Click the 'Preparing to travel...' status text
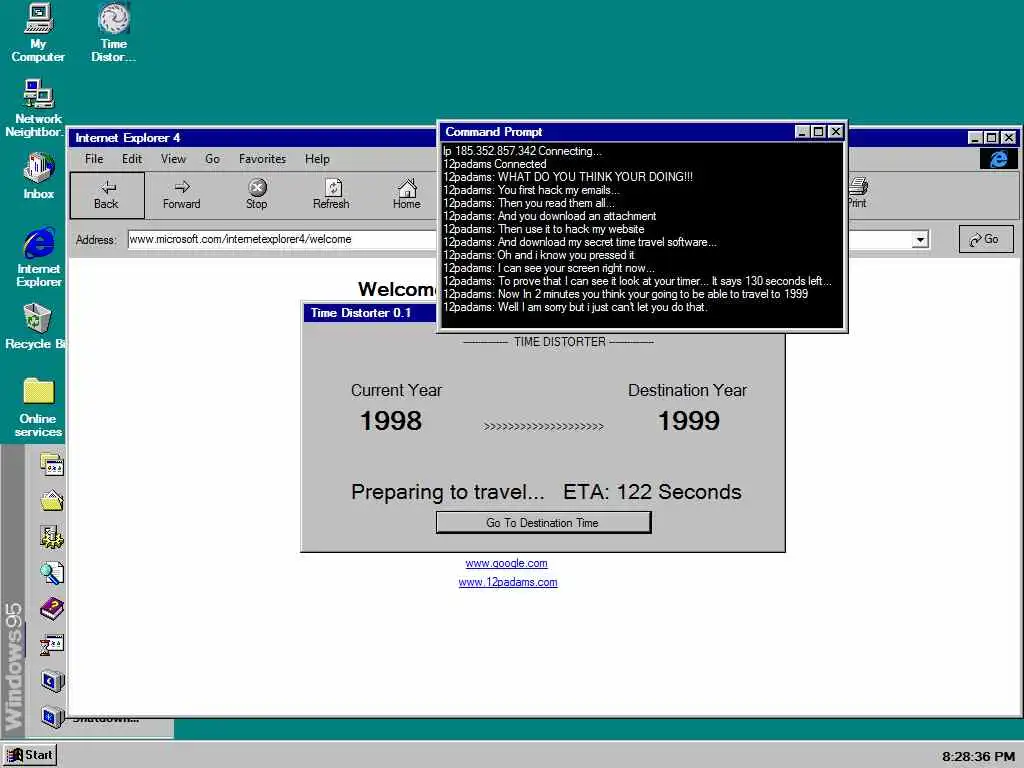 tap(447, 492)
